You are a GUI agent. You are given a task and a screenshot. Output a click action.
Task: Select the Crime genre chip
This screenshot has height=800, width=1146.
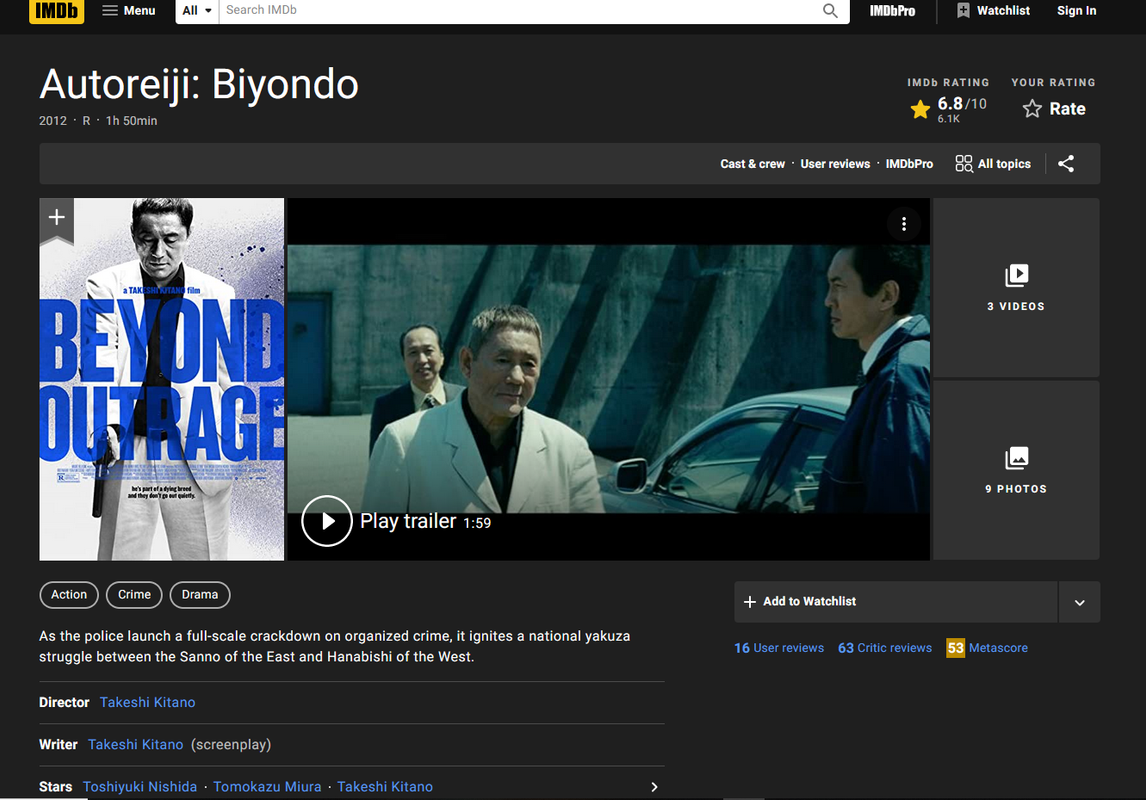(134, 595)
